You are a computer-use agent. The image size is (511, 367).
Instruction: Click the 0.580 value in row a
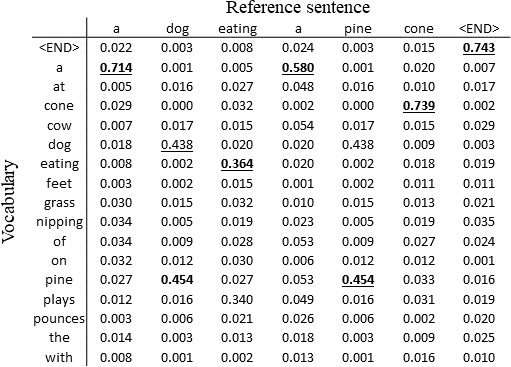click(298, 68)
